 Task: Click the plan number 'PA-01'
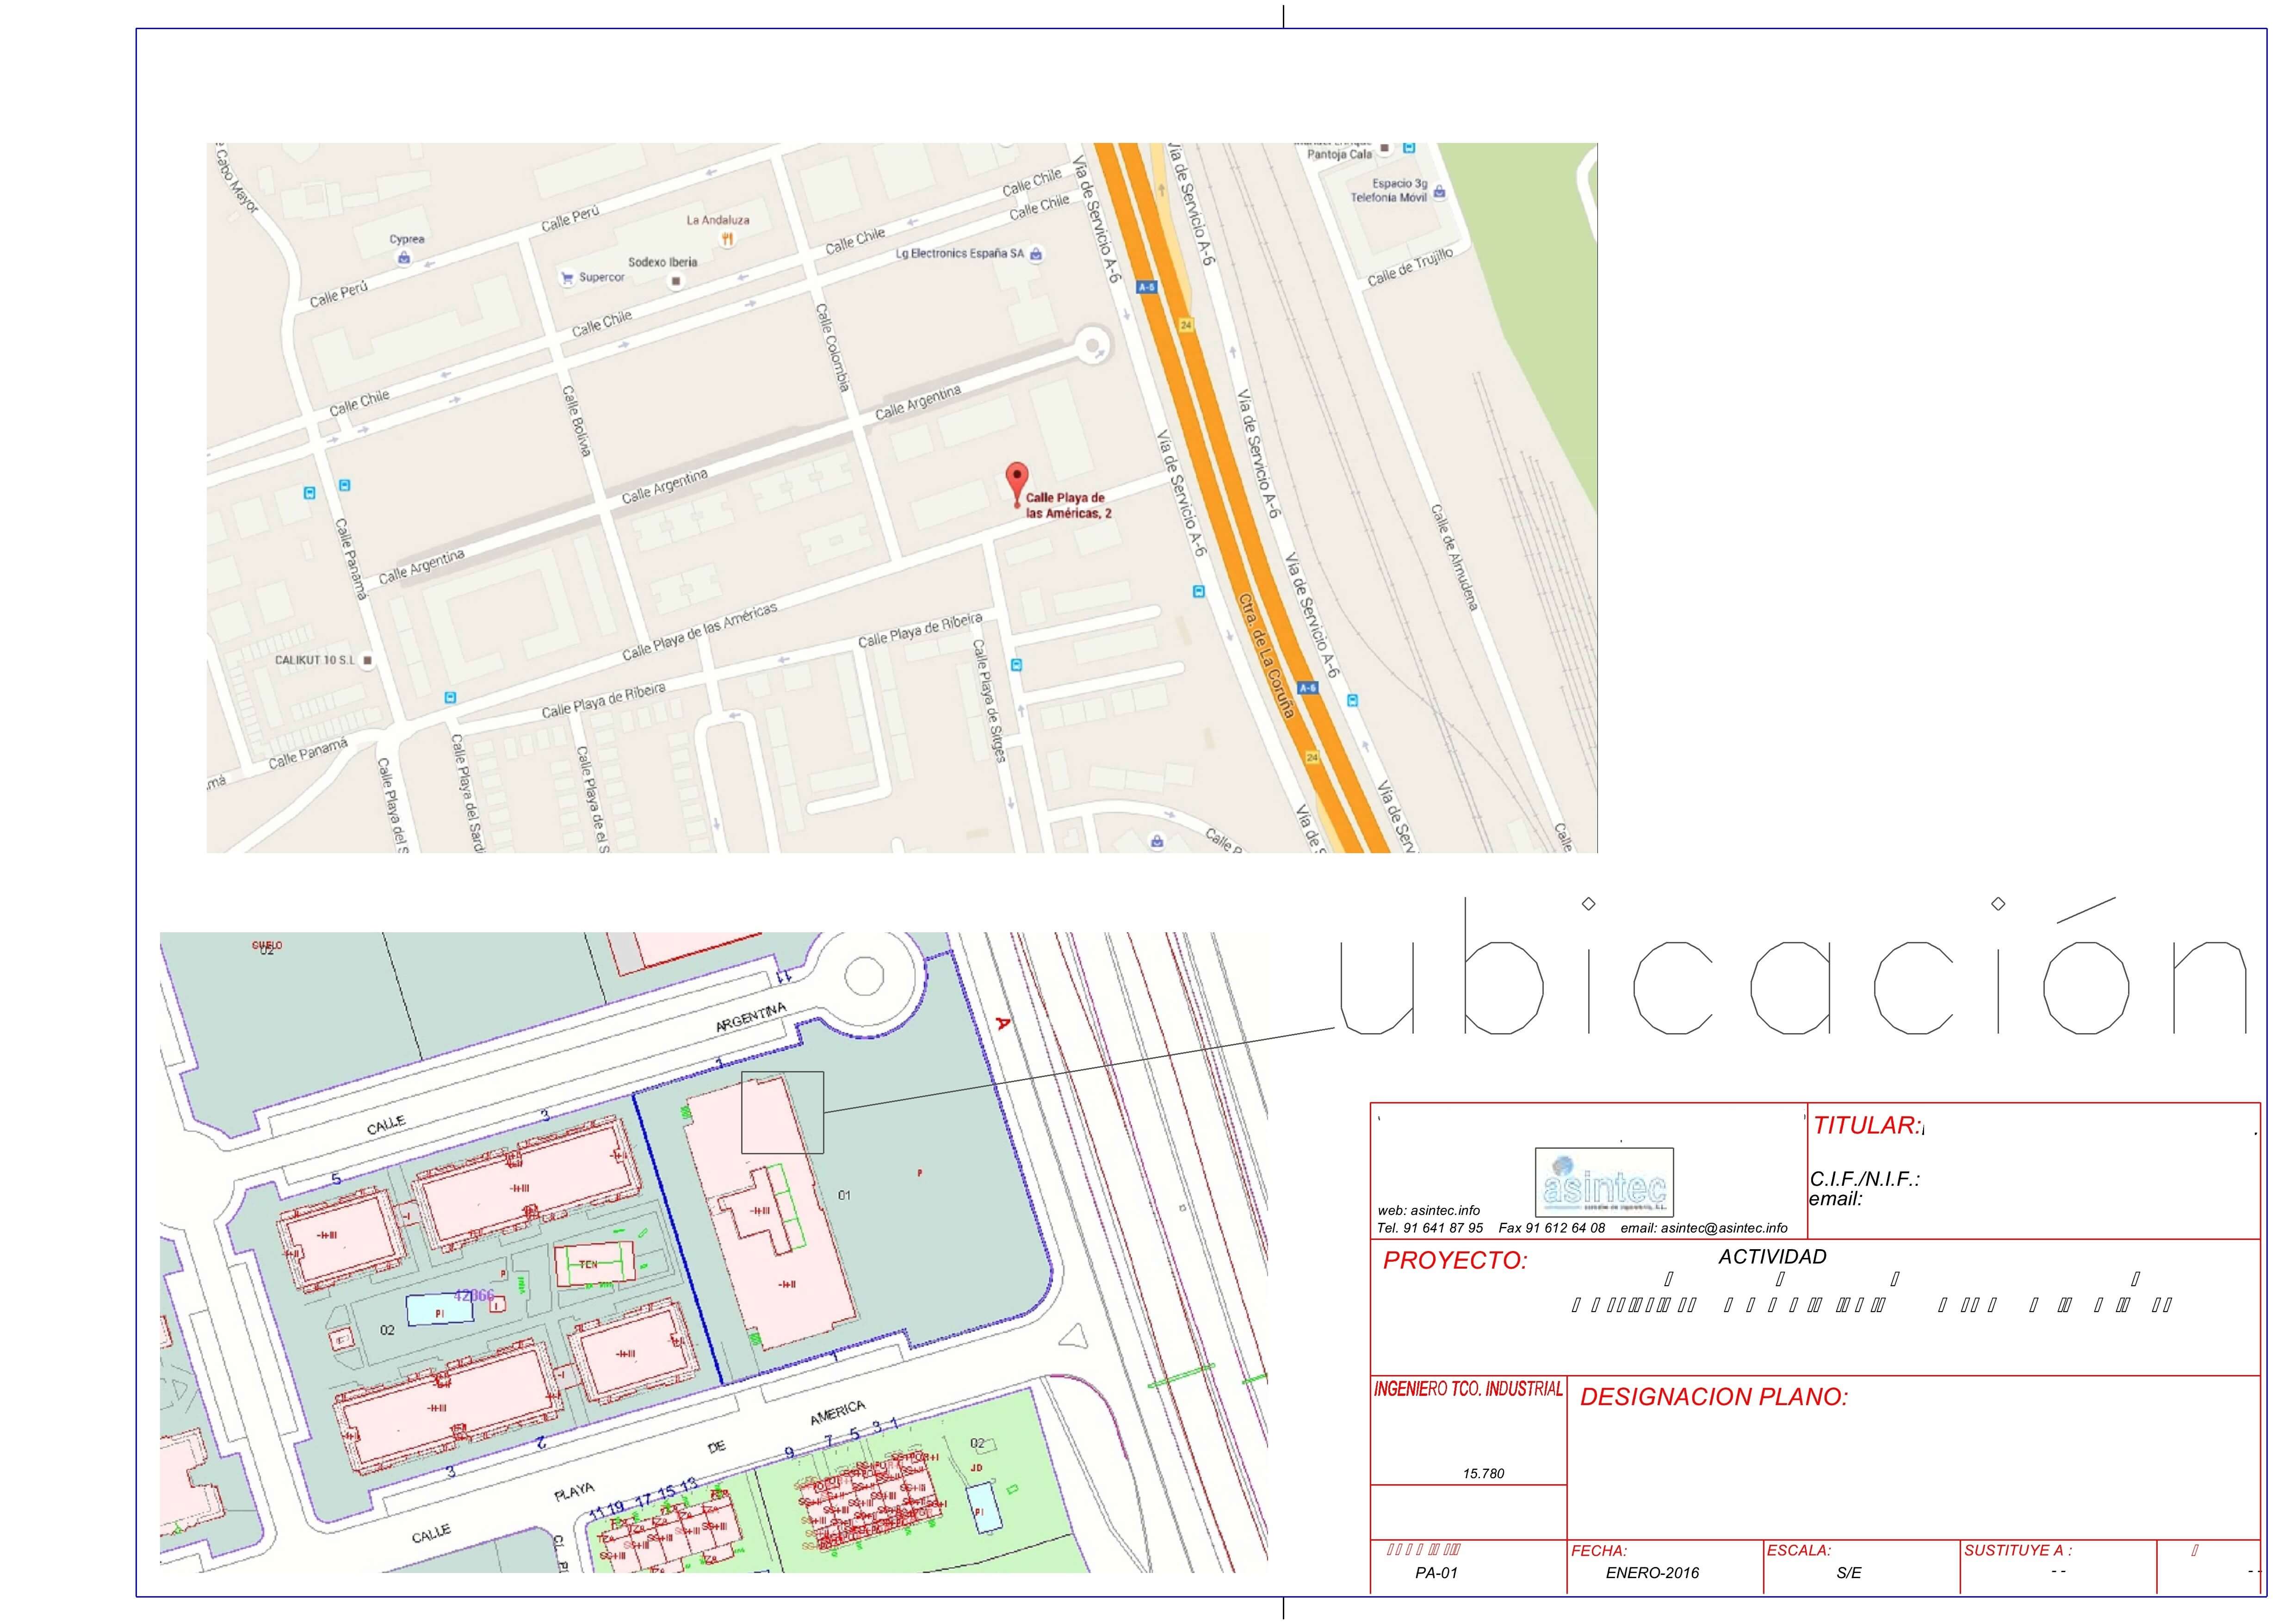pyautogui.click(x=1436, y=1573)
